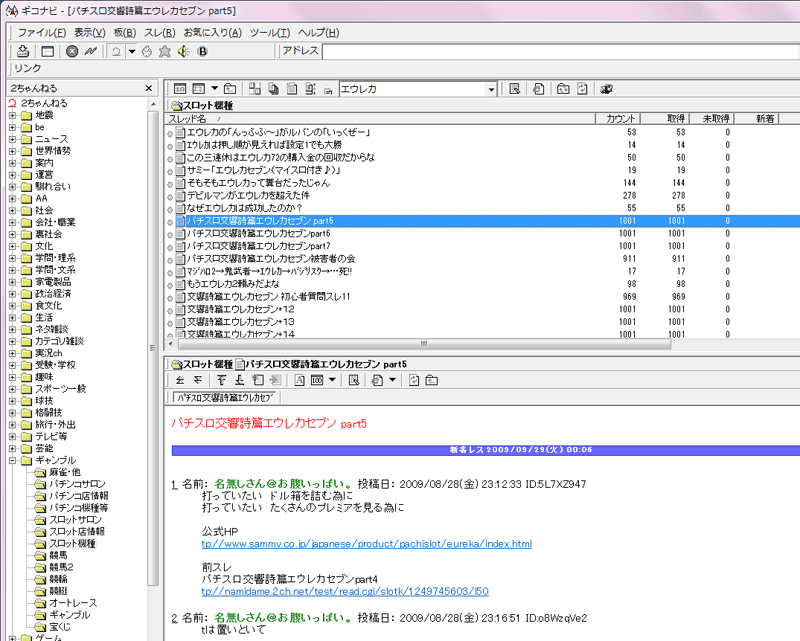Open the table view icon's dropdown arrow
This screenshot has width=800, height=641.
coord(214,89)
